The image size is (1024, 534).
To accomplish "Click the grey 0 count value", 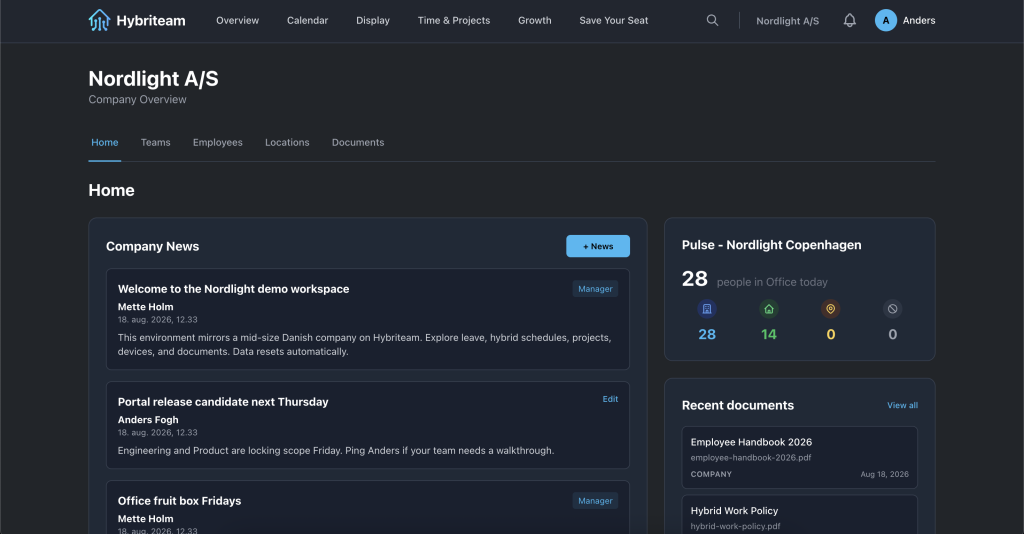I will pos(893,334).
